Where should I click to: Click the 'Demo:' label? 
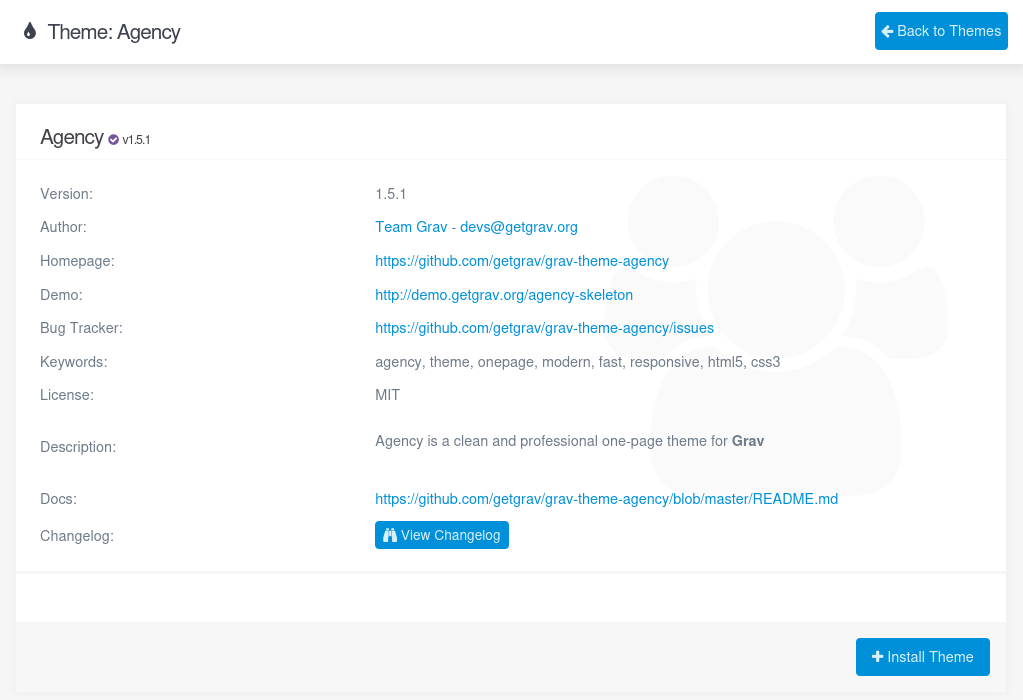pyautogui.click(x=61, y=295)
